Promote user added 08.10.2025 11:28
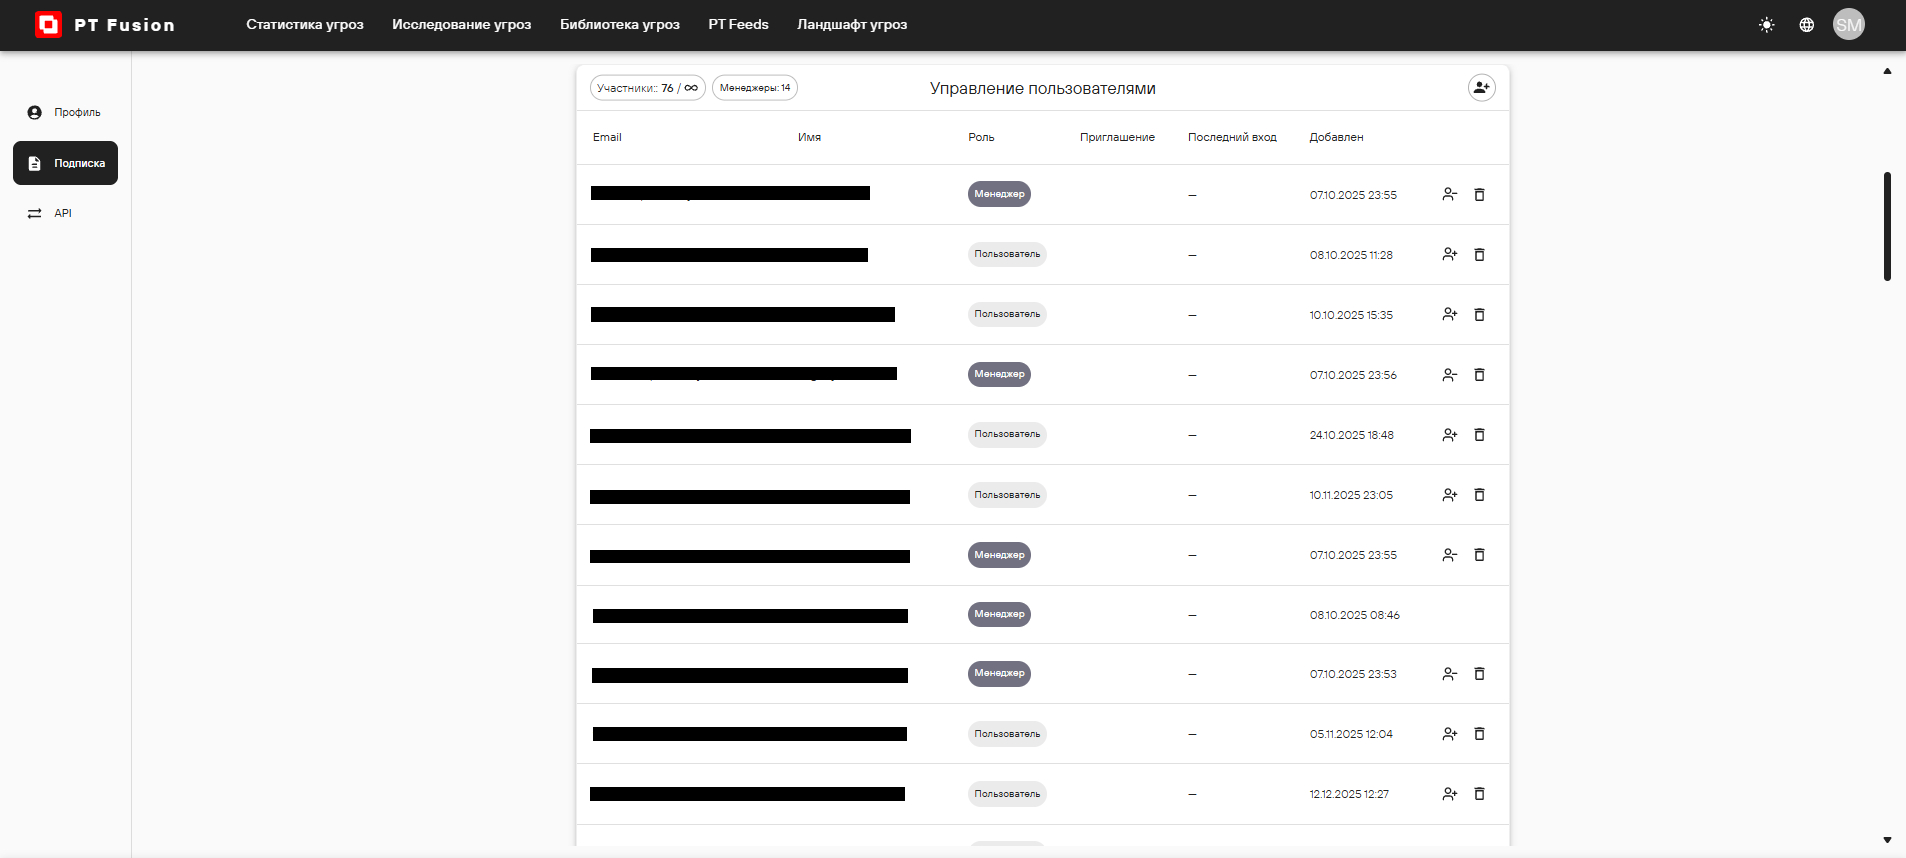1906x858 pixels. click(x=1450, y=255)
